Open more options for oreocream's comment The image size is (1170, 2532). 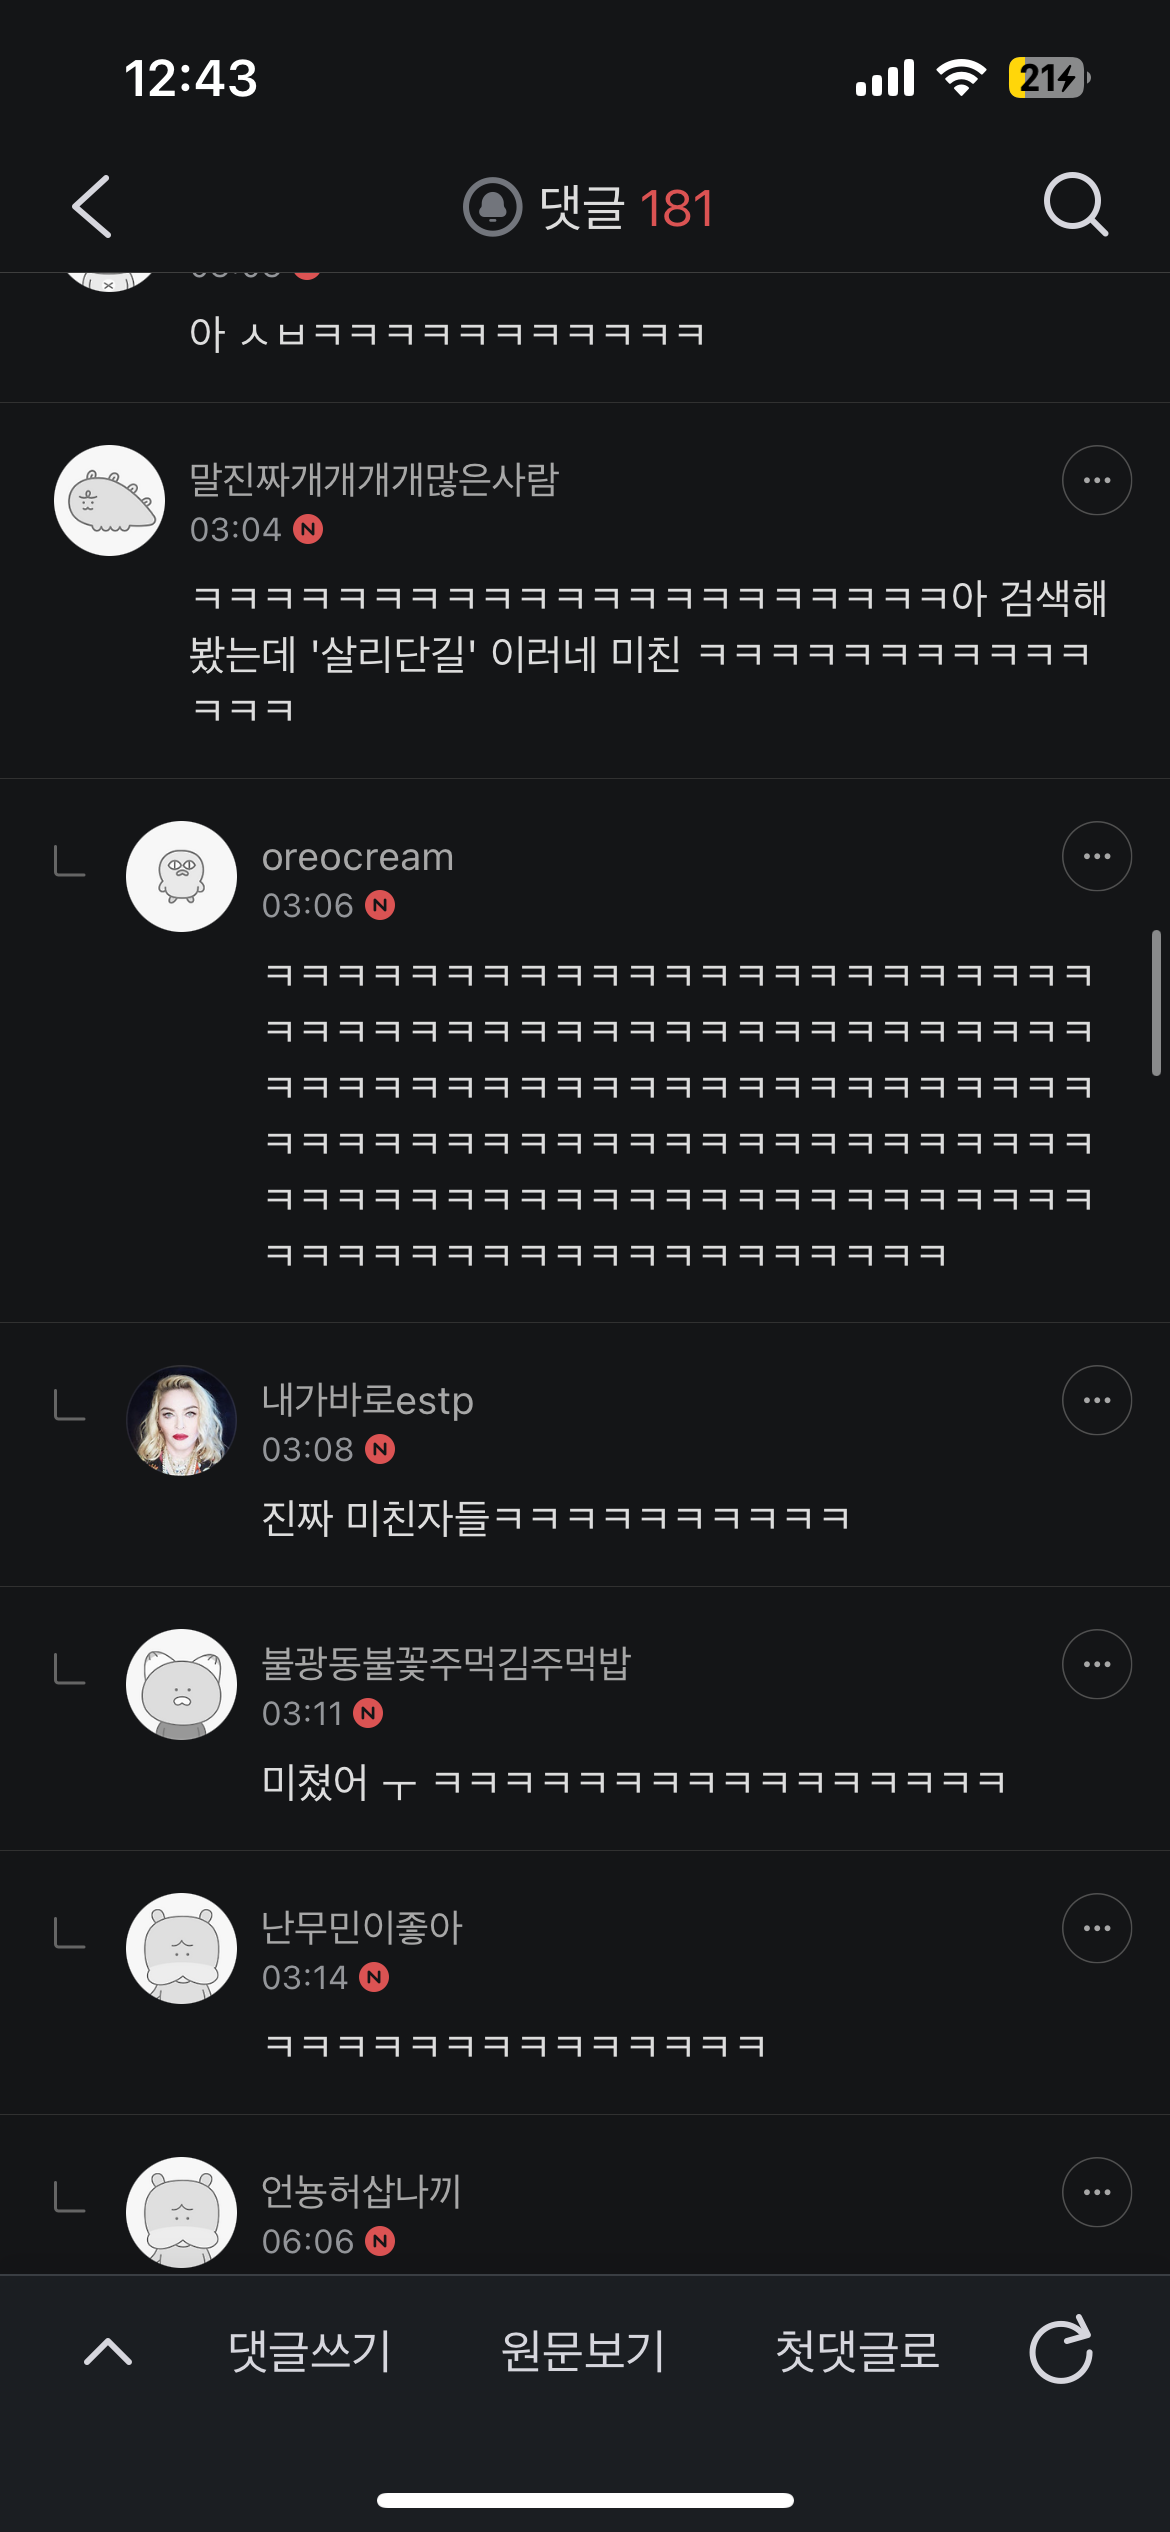point(1096,856)
